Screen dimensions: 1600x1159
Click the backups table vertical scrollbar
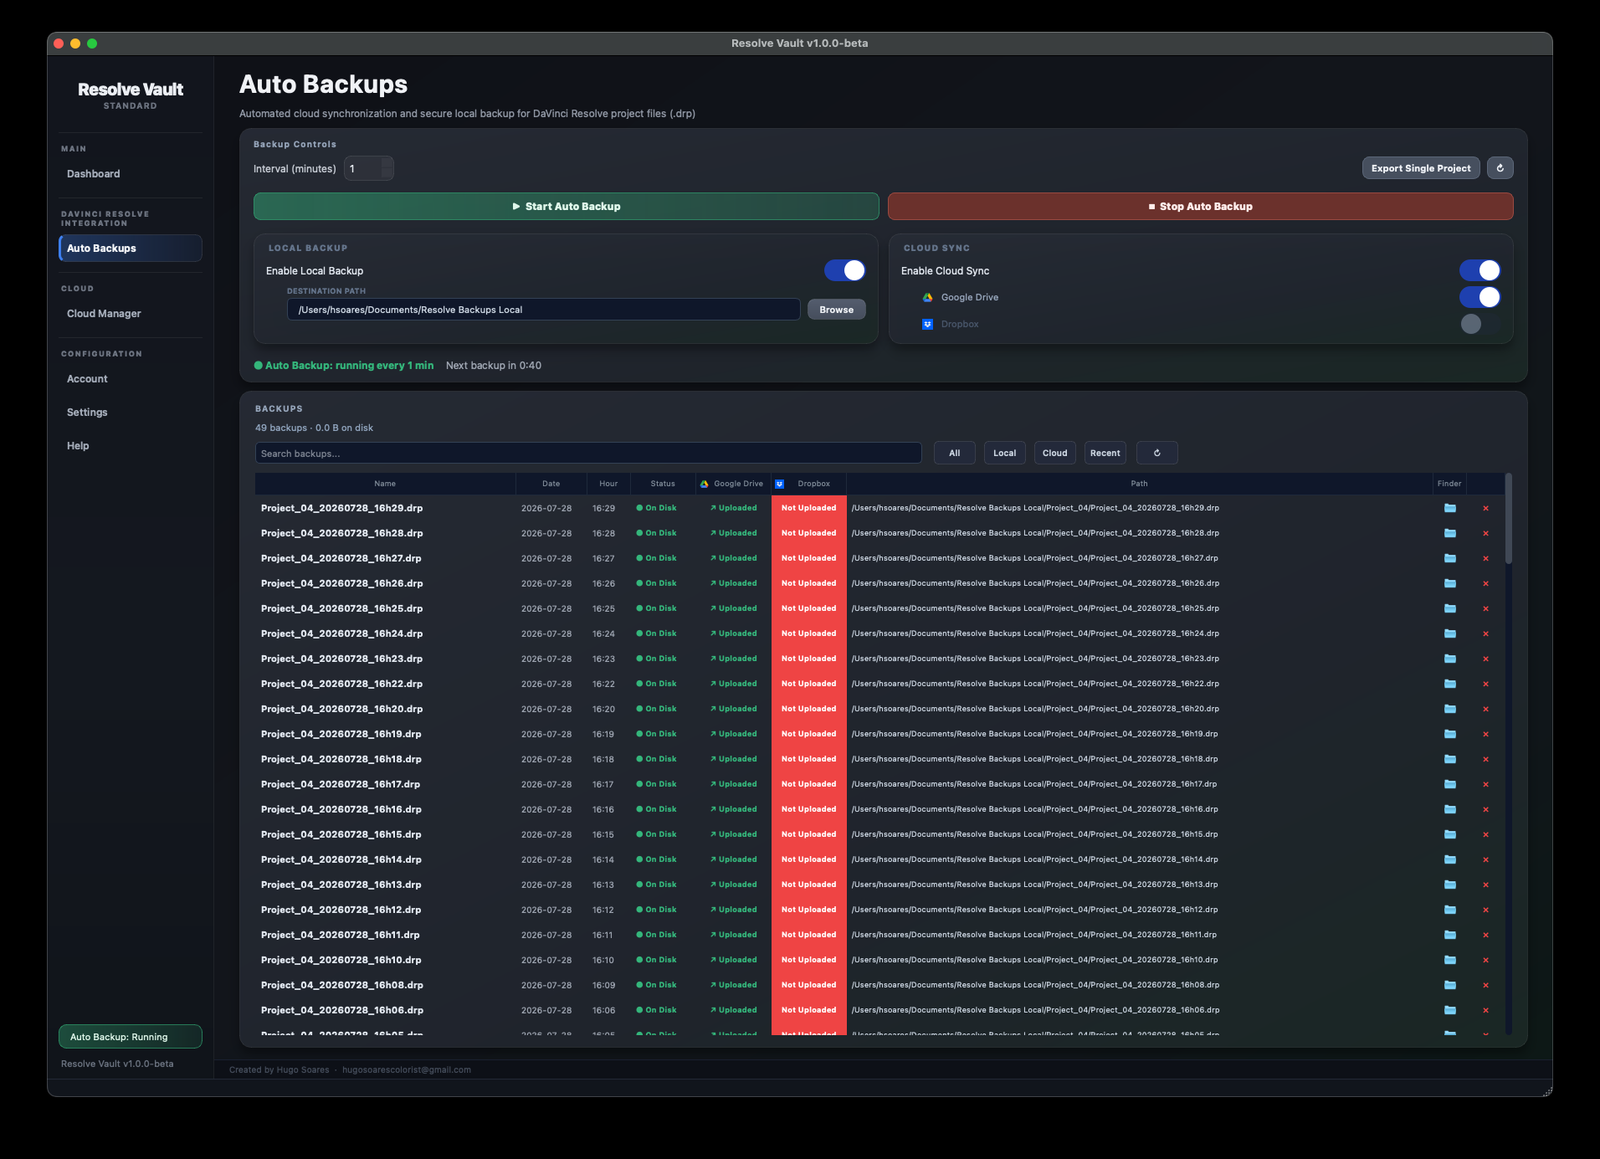[1508, 520]
